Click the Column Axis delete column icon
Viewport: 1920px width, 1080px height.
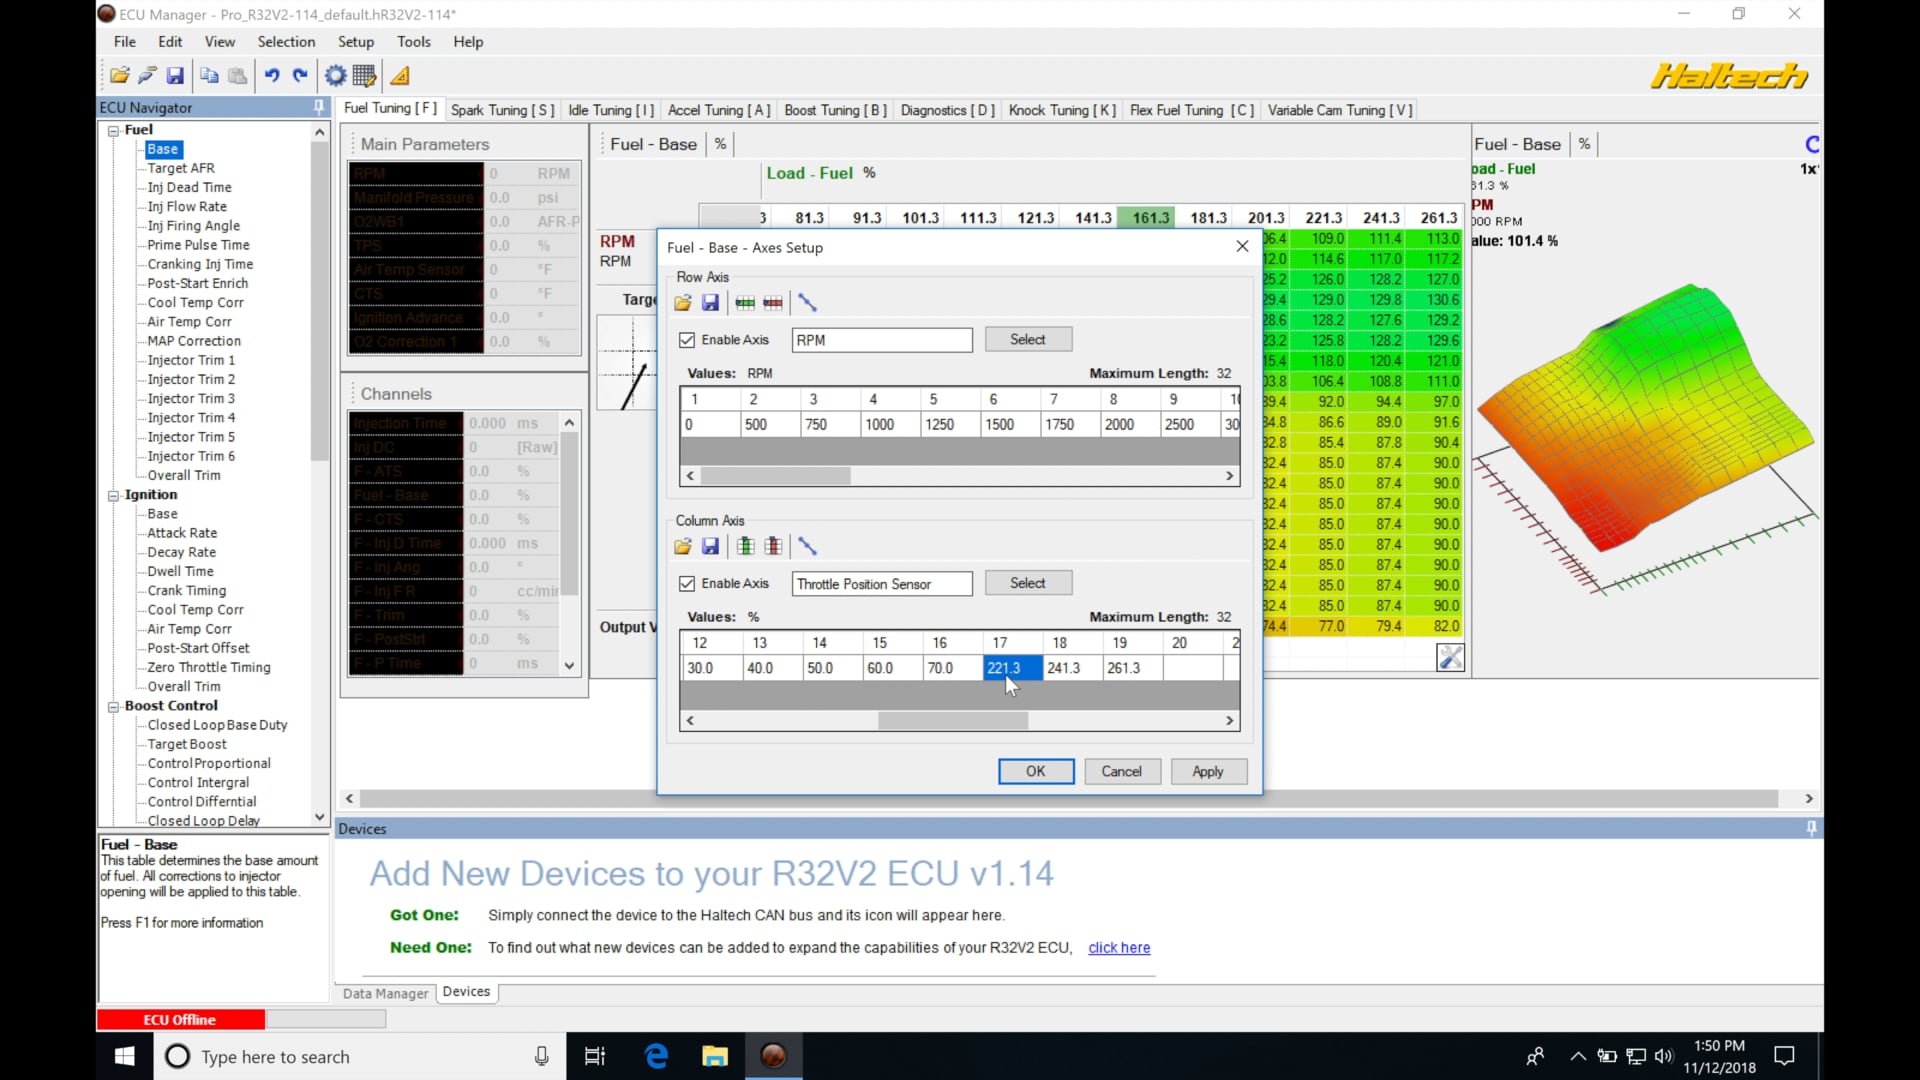pos(773,546)
